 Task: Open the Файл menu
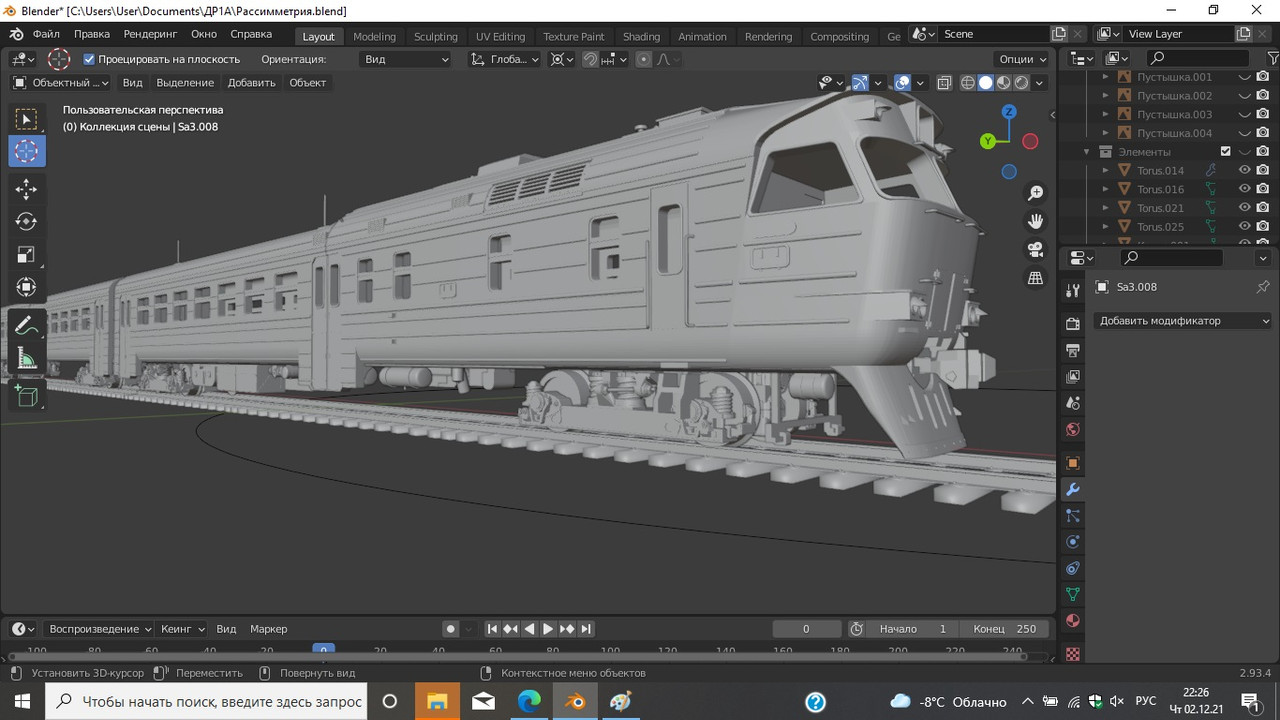[46, 34]
